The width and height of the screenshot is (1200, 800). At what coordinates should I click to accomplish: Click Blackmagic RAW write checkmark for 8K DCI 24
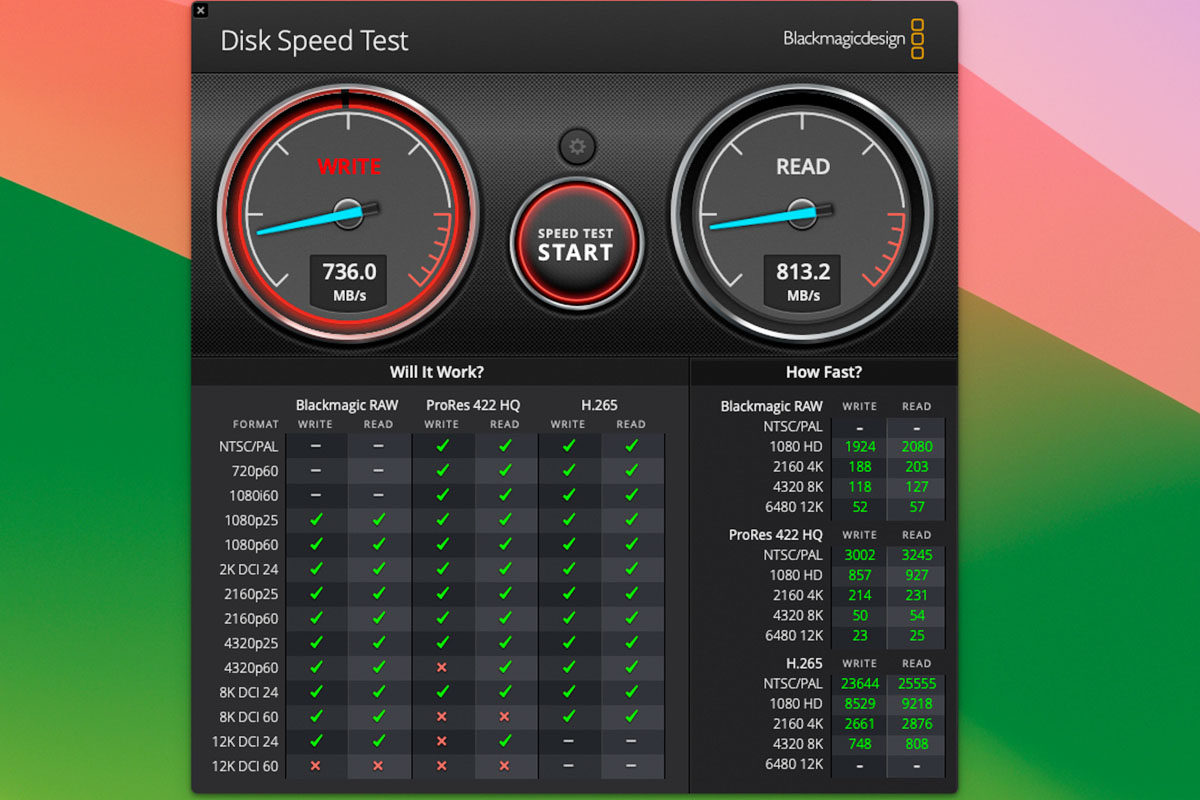pyautogui.click(x=316, y=692)
